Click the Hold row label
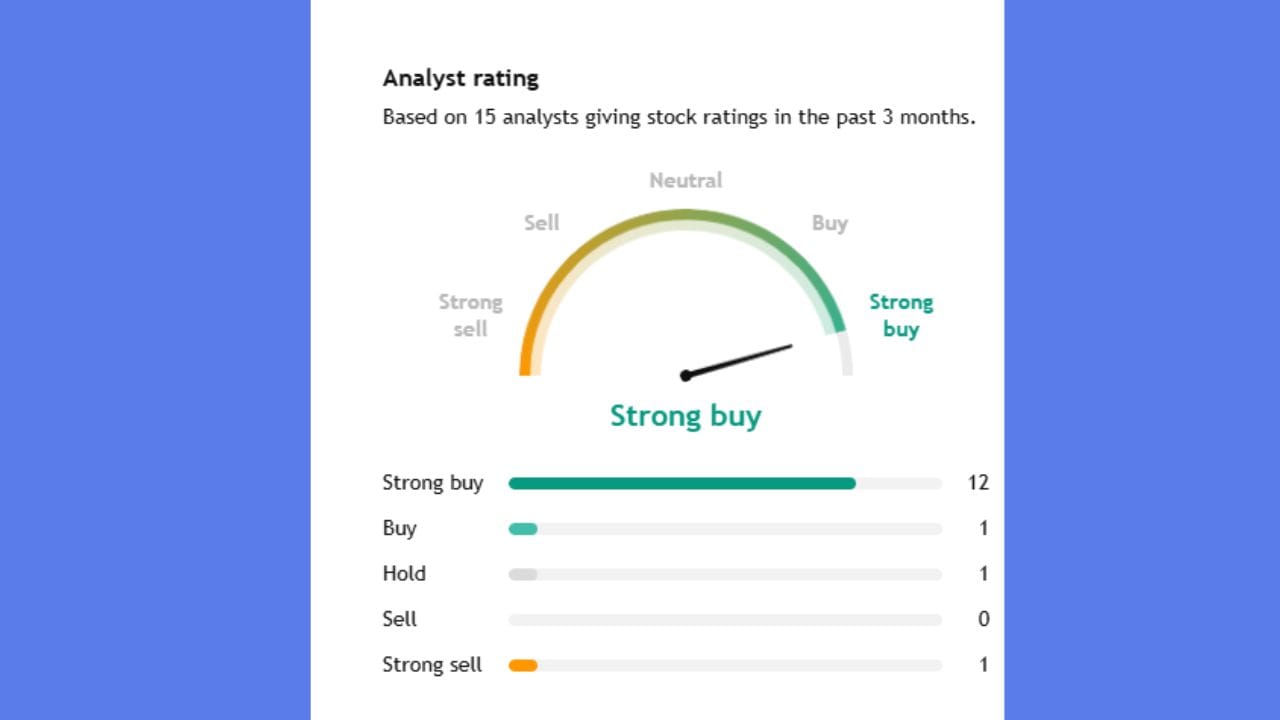The height and width of the screenshot is (720, 1280). point(404,574)
